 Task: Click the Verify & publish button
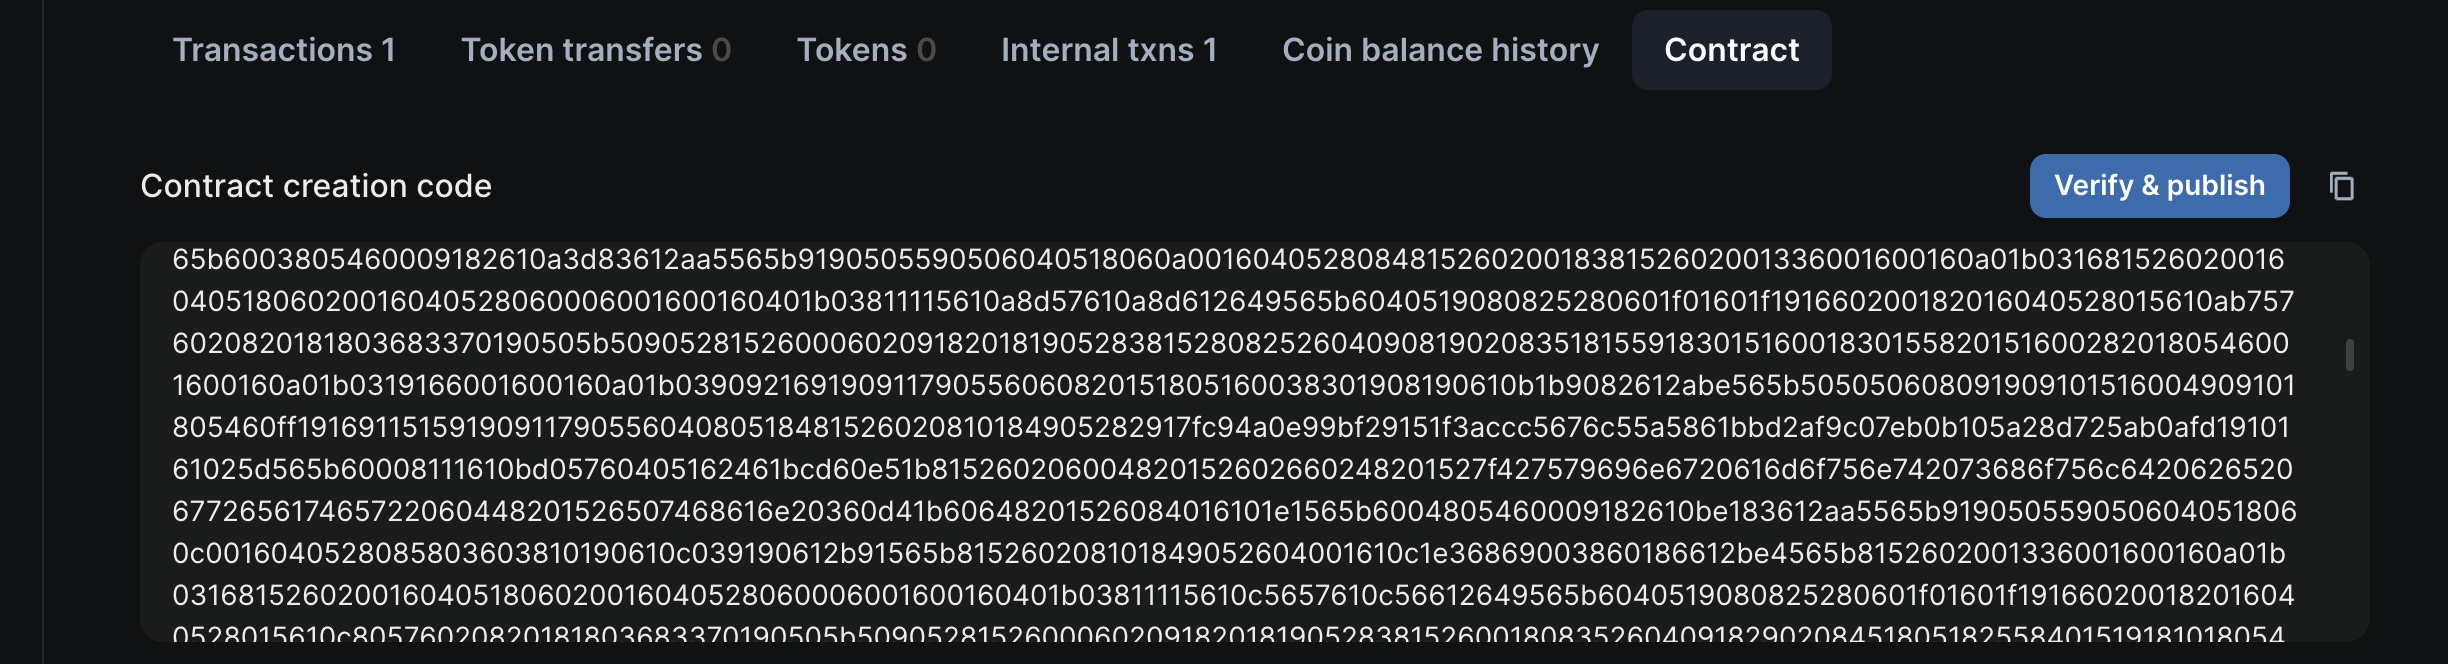[2159, 185]
